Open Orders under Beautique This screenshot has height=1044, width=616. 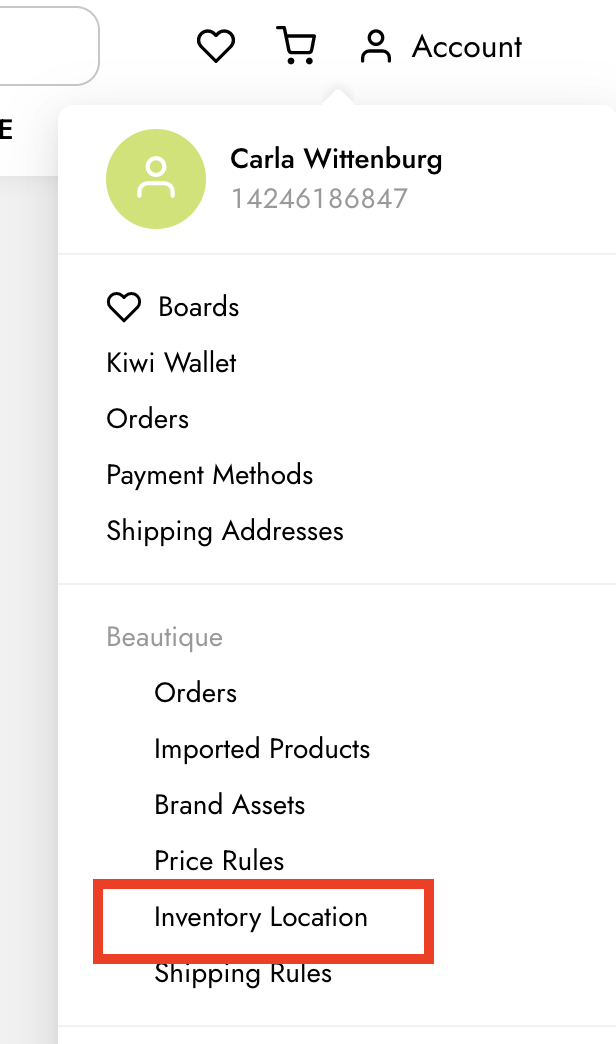pyautogui.click(x=195, y=693)
